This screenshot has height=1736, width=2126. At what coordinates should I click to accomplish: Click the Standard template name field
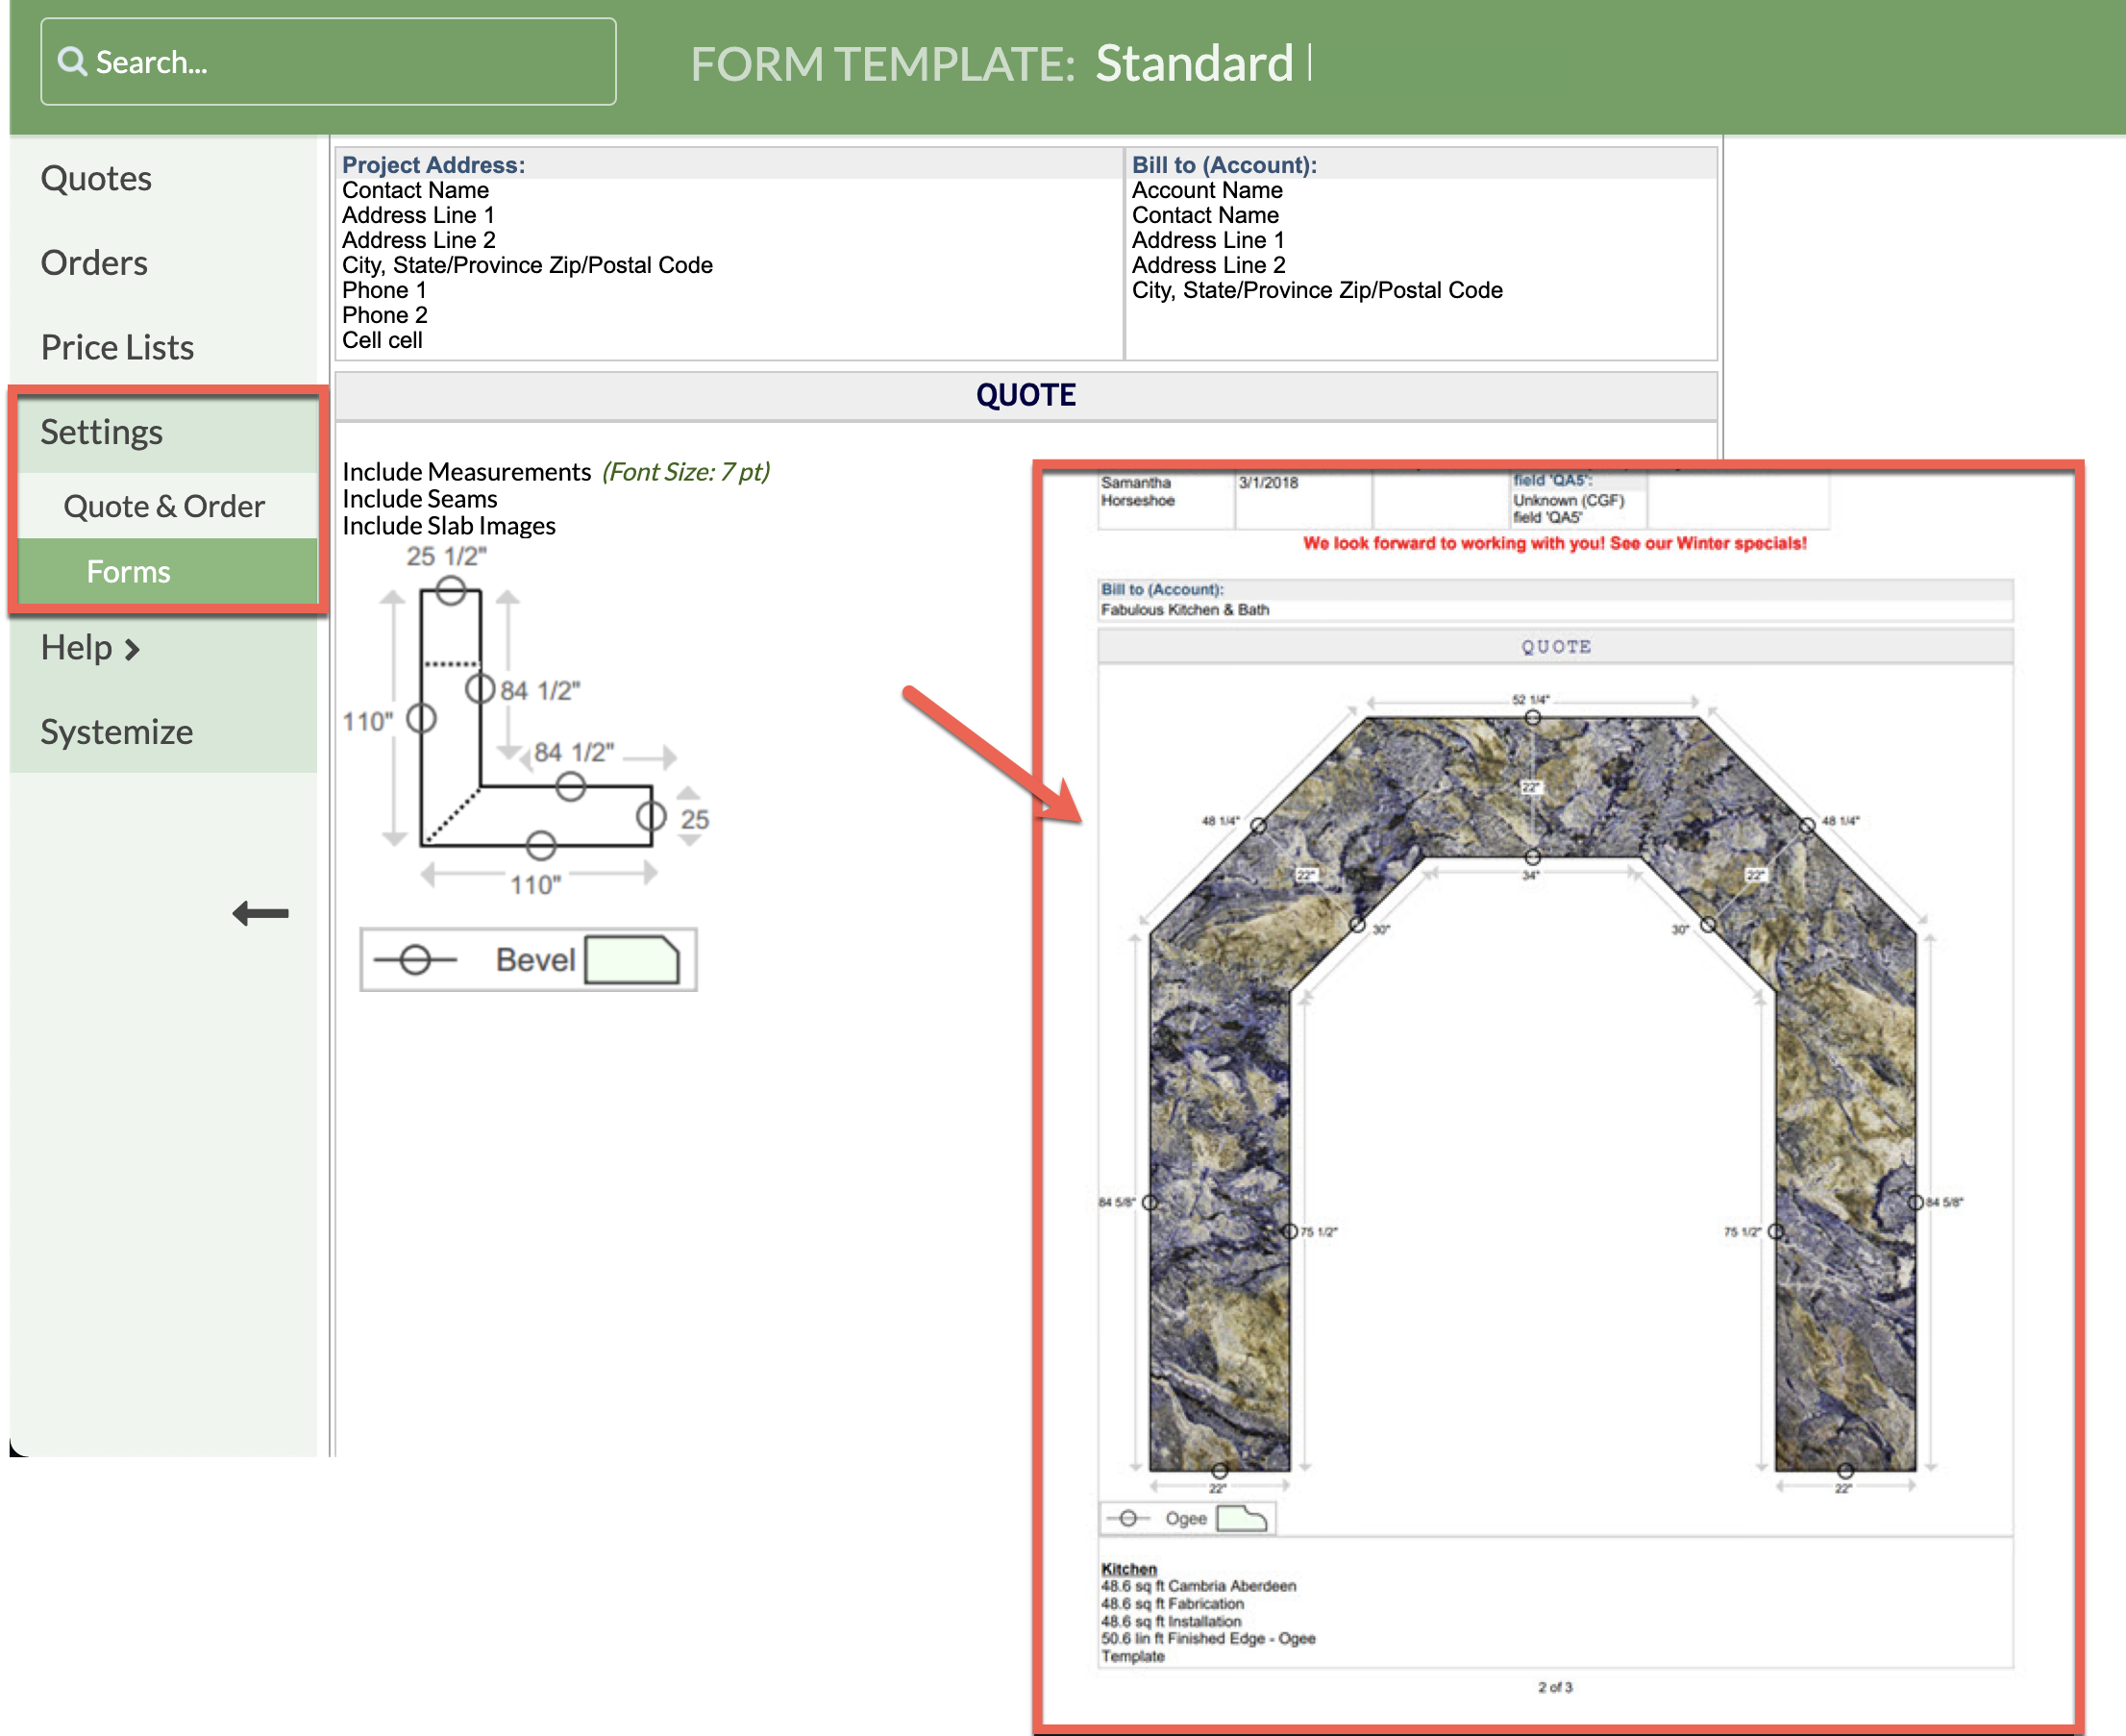[1194, 64]
